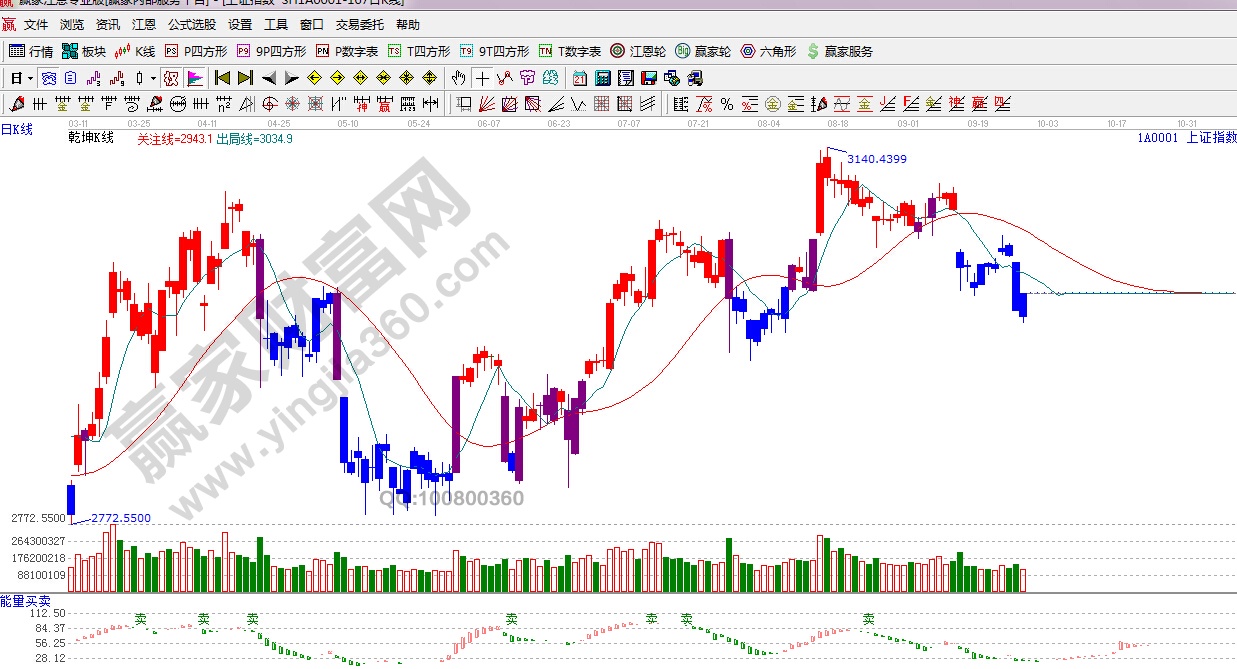Expand the 日 period dropdown arrow
The width and height of the screenshot is (1237, 669).
(31, 78)
